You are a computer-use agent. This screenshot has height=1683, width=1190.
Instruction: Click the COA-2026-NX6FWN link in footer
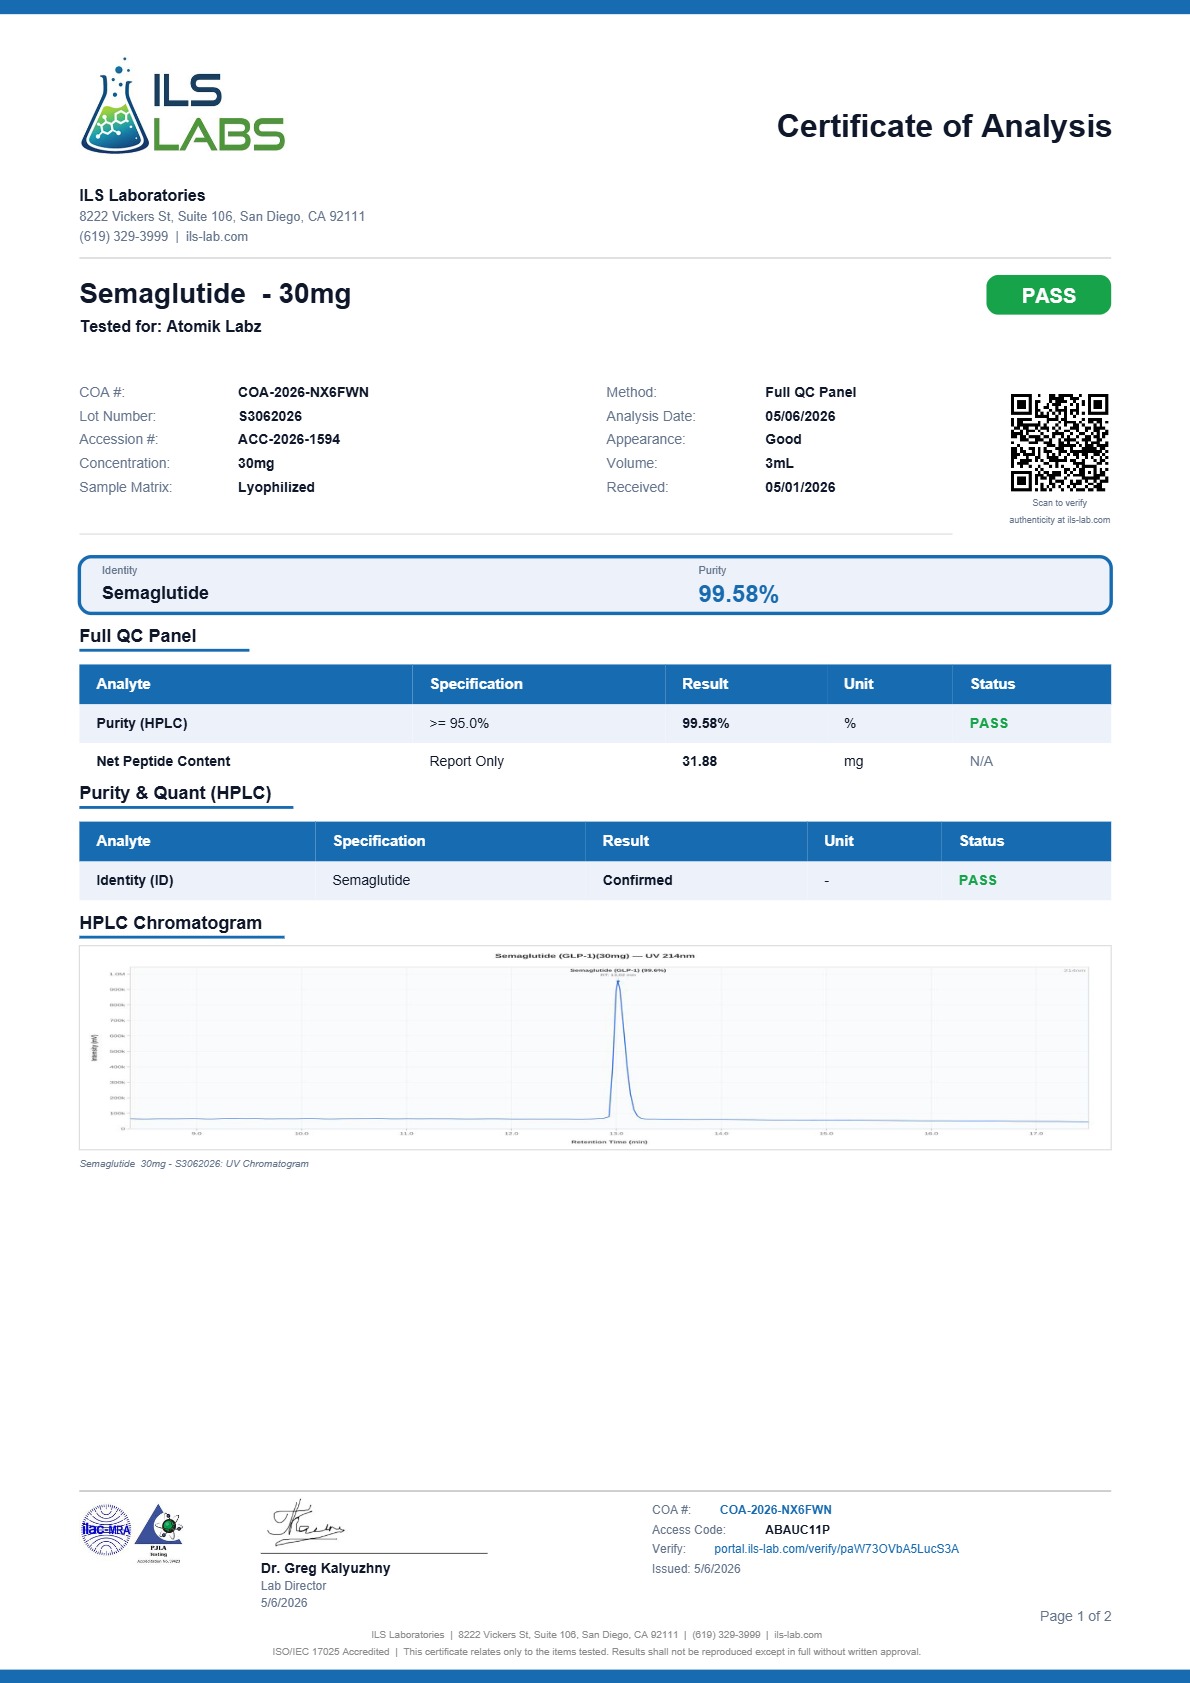(776, 1510)
